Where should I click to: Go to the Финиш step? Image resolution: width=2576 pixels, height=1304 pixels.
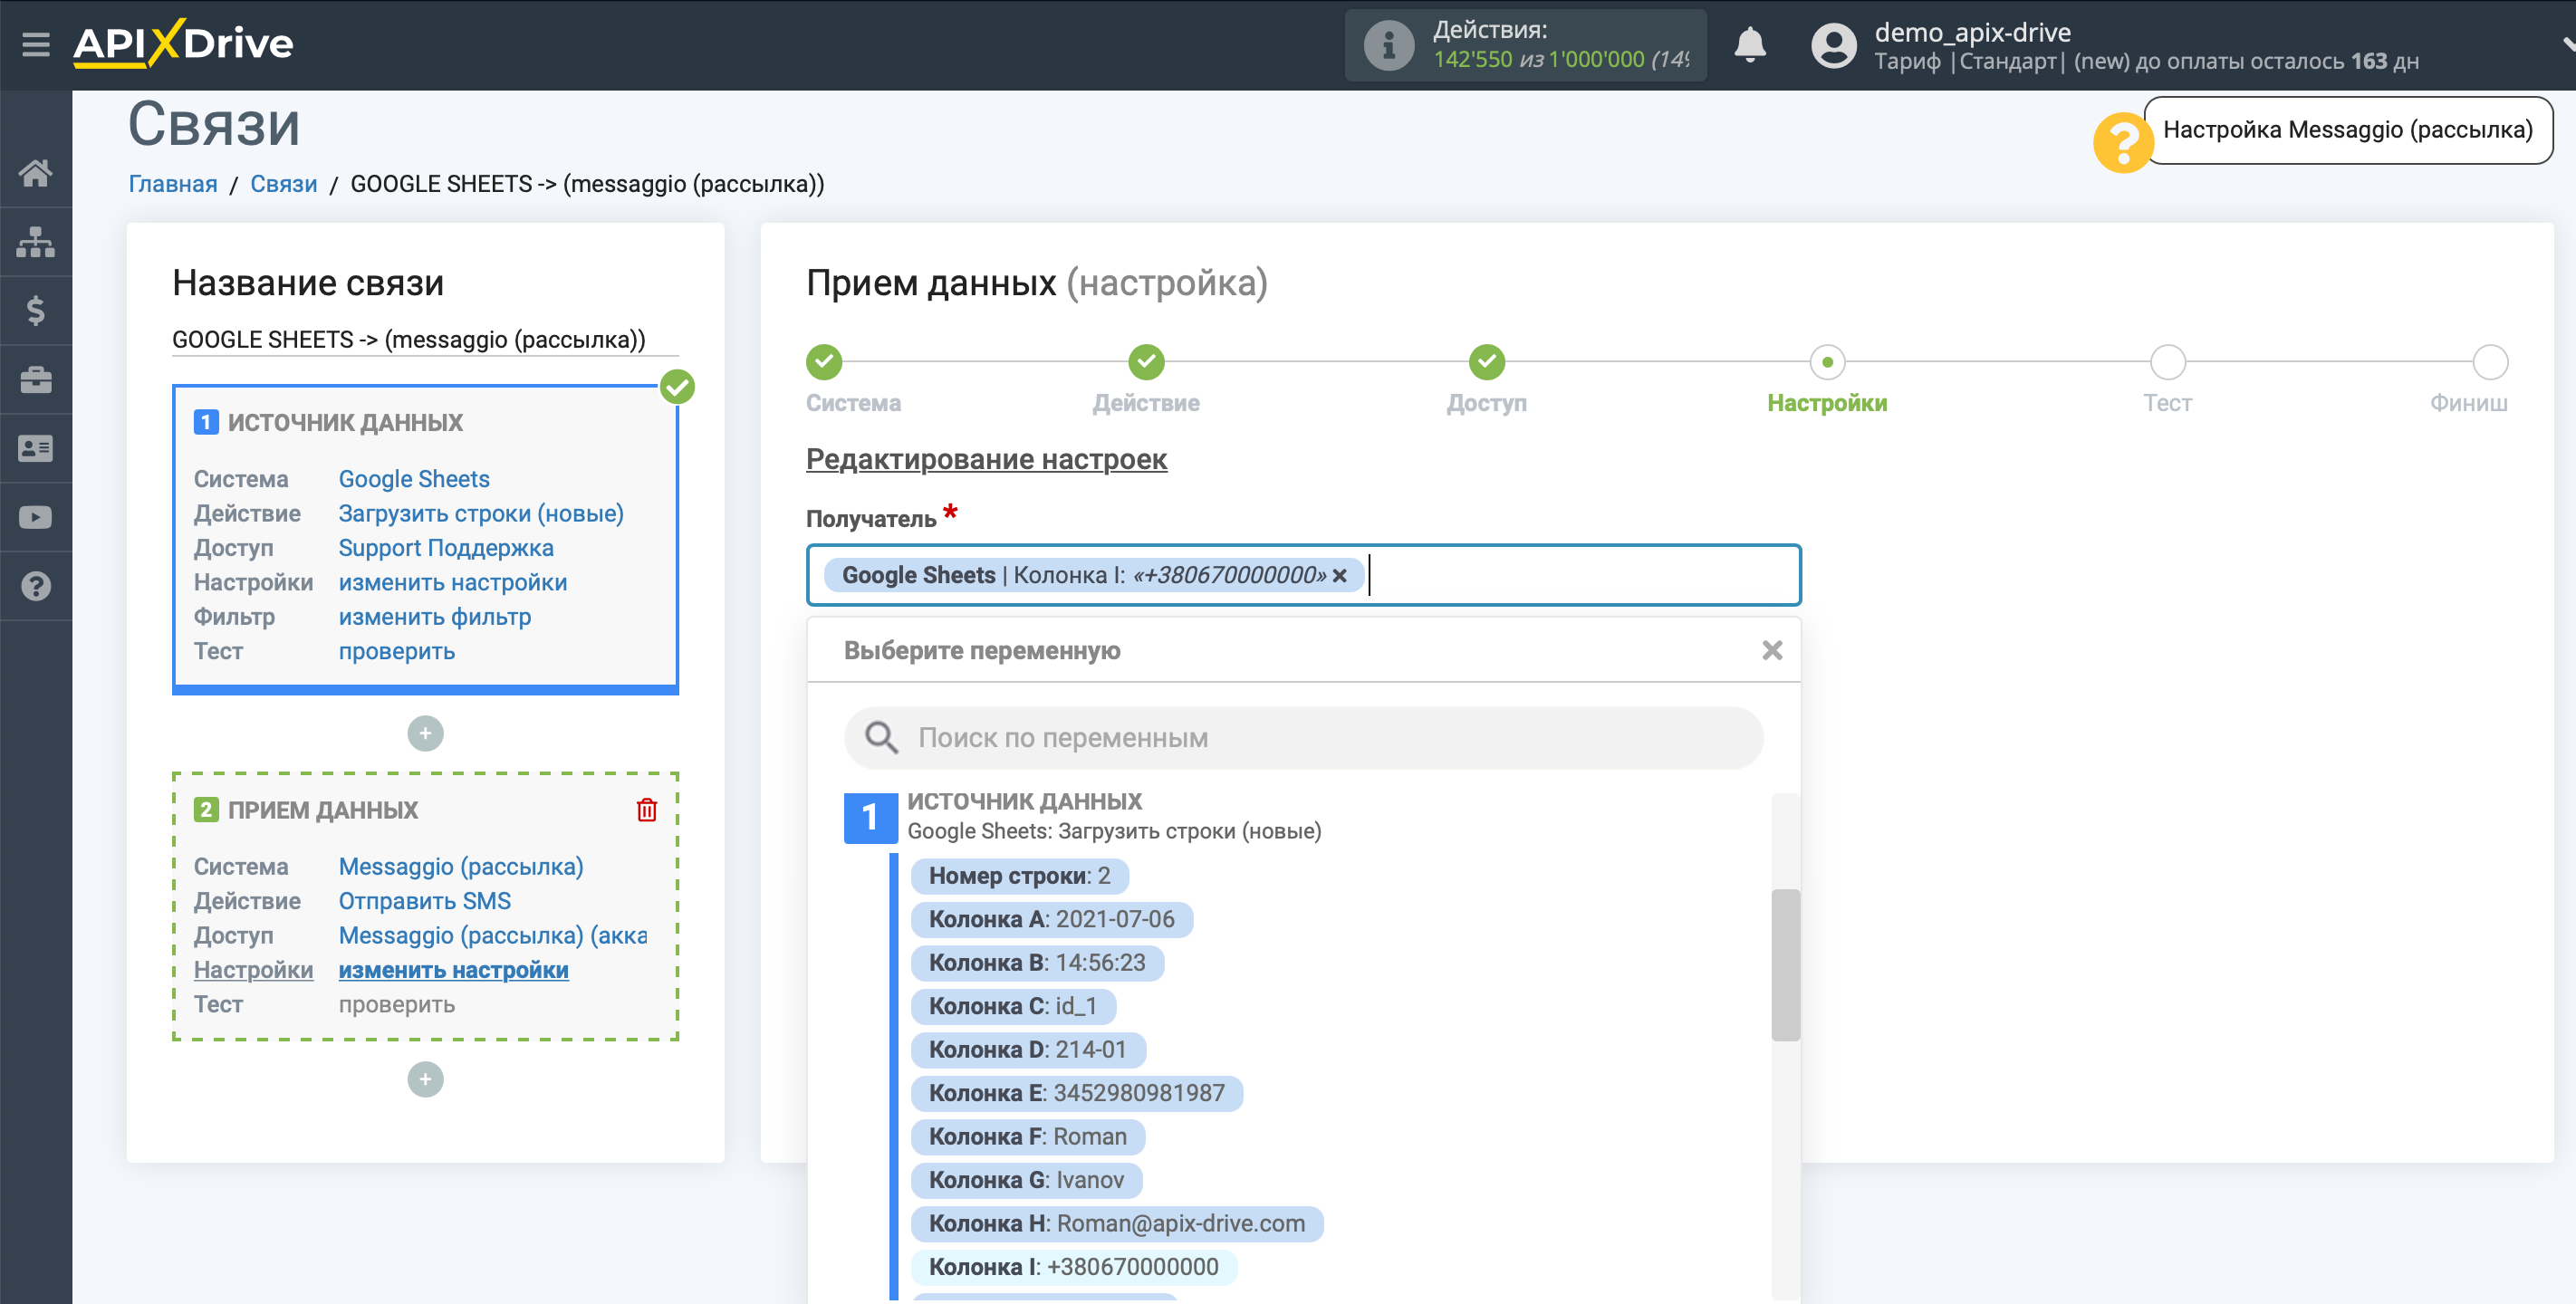click(x=2490, y=362)
